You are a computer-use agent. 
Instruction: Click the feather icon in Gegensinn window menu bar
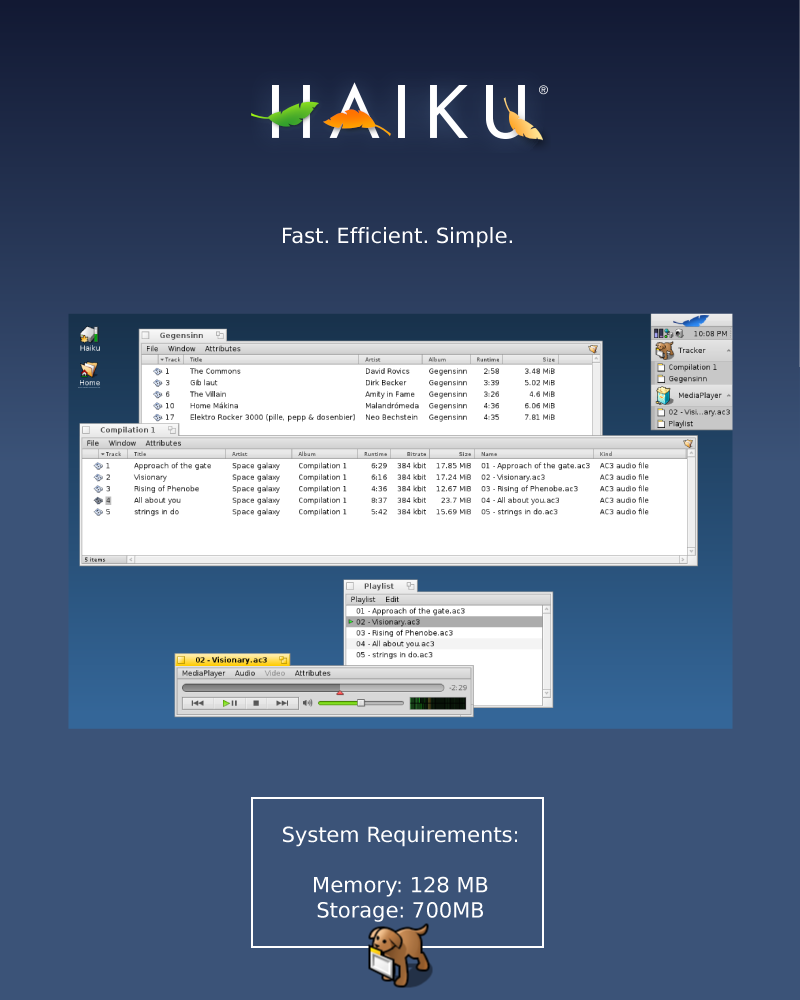[x=593, y=349]
